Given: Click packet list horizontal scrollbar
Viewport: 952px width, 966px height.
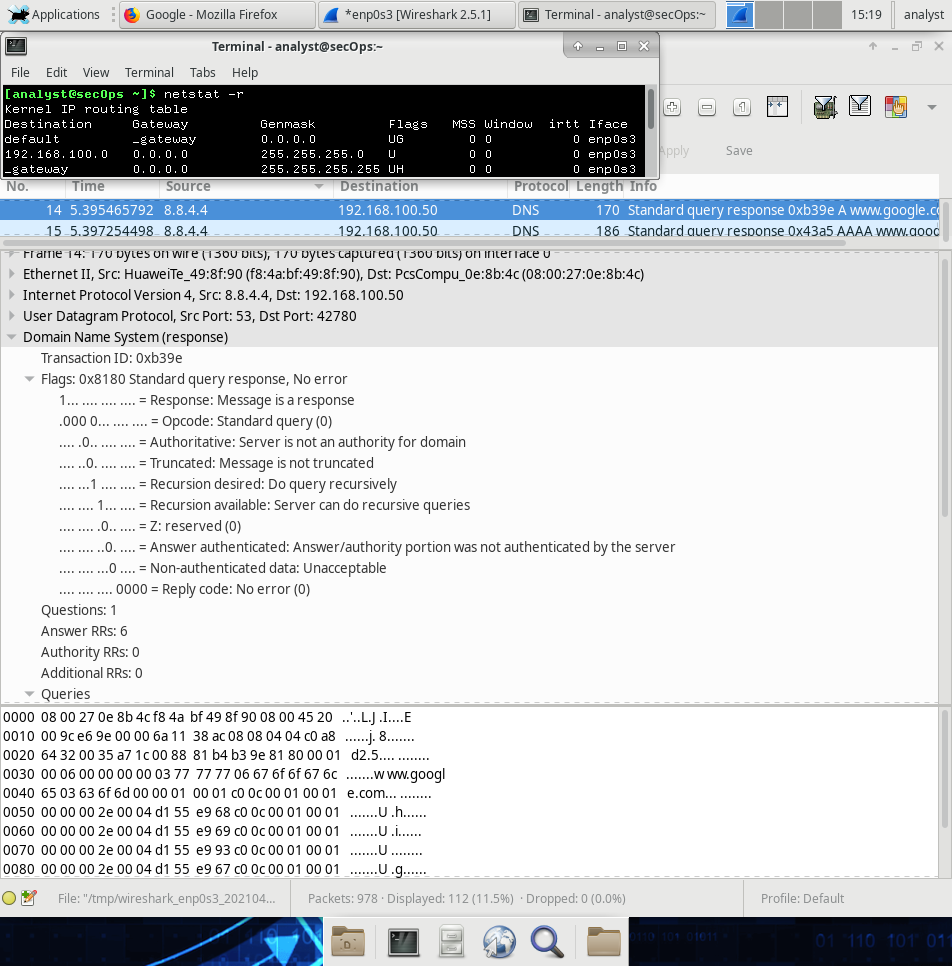Looking at the screenshot, I should 423,243.
